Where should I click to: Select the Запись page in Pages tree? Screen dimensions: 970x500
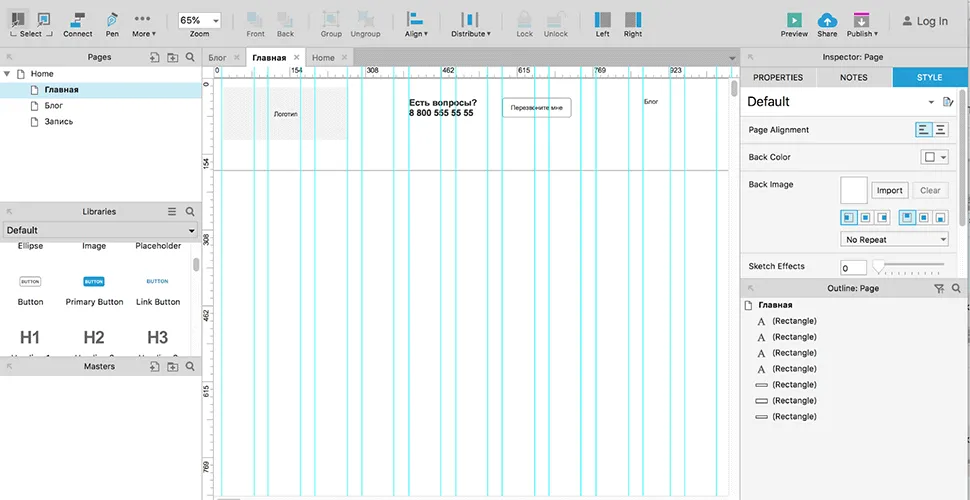pos(58,122)
